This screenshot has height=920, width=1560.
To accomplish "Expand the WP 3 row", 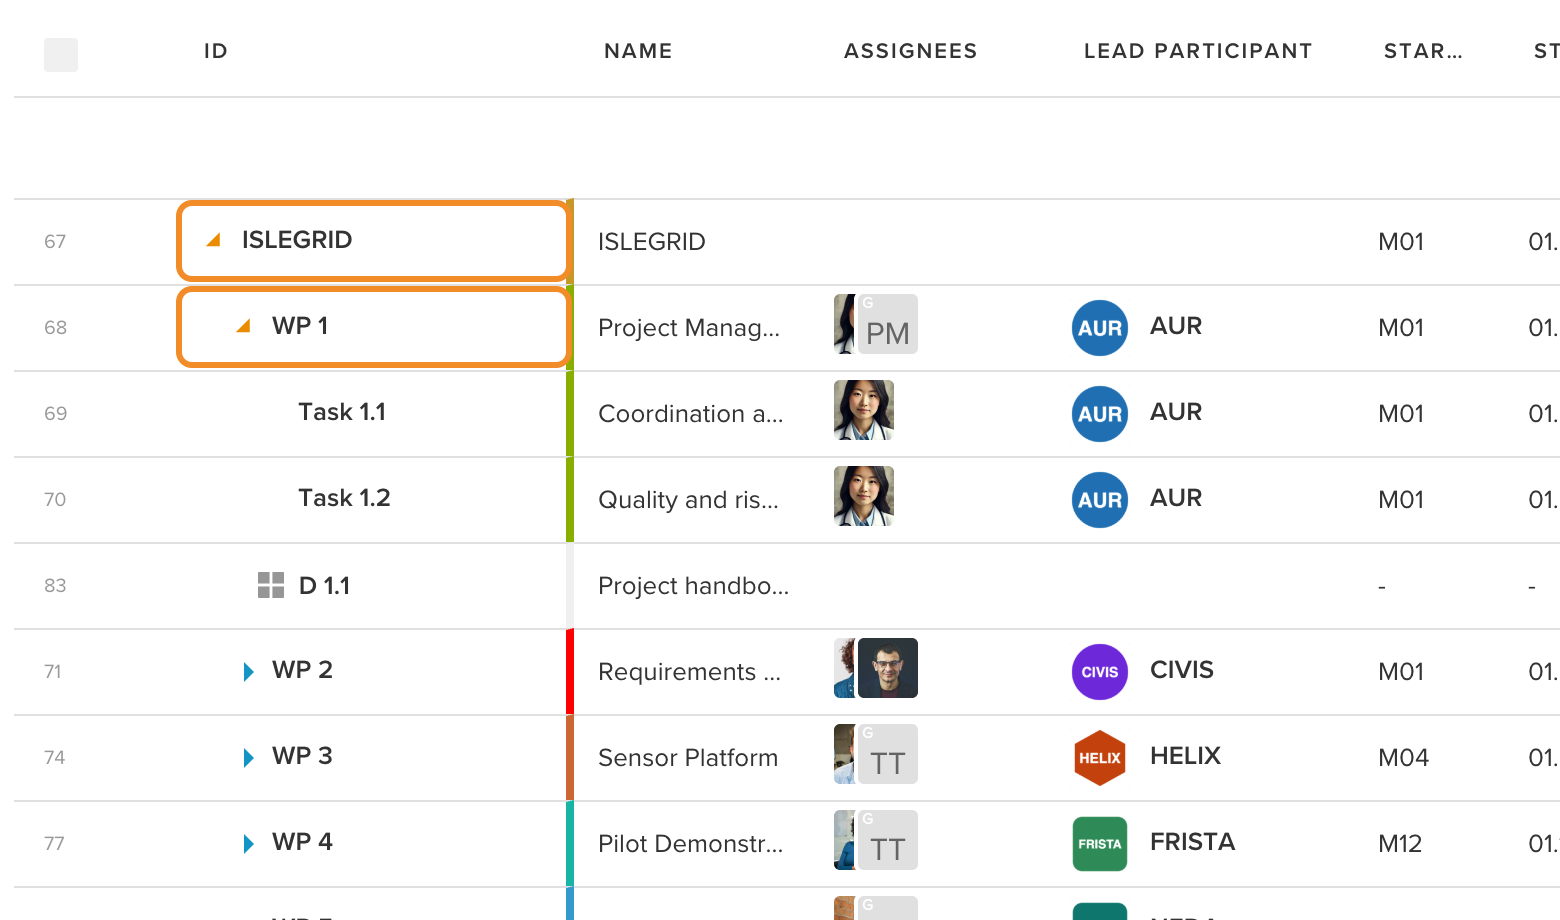I will [x=249, y=758].
